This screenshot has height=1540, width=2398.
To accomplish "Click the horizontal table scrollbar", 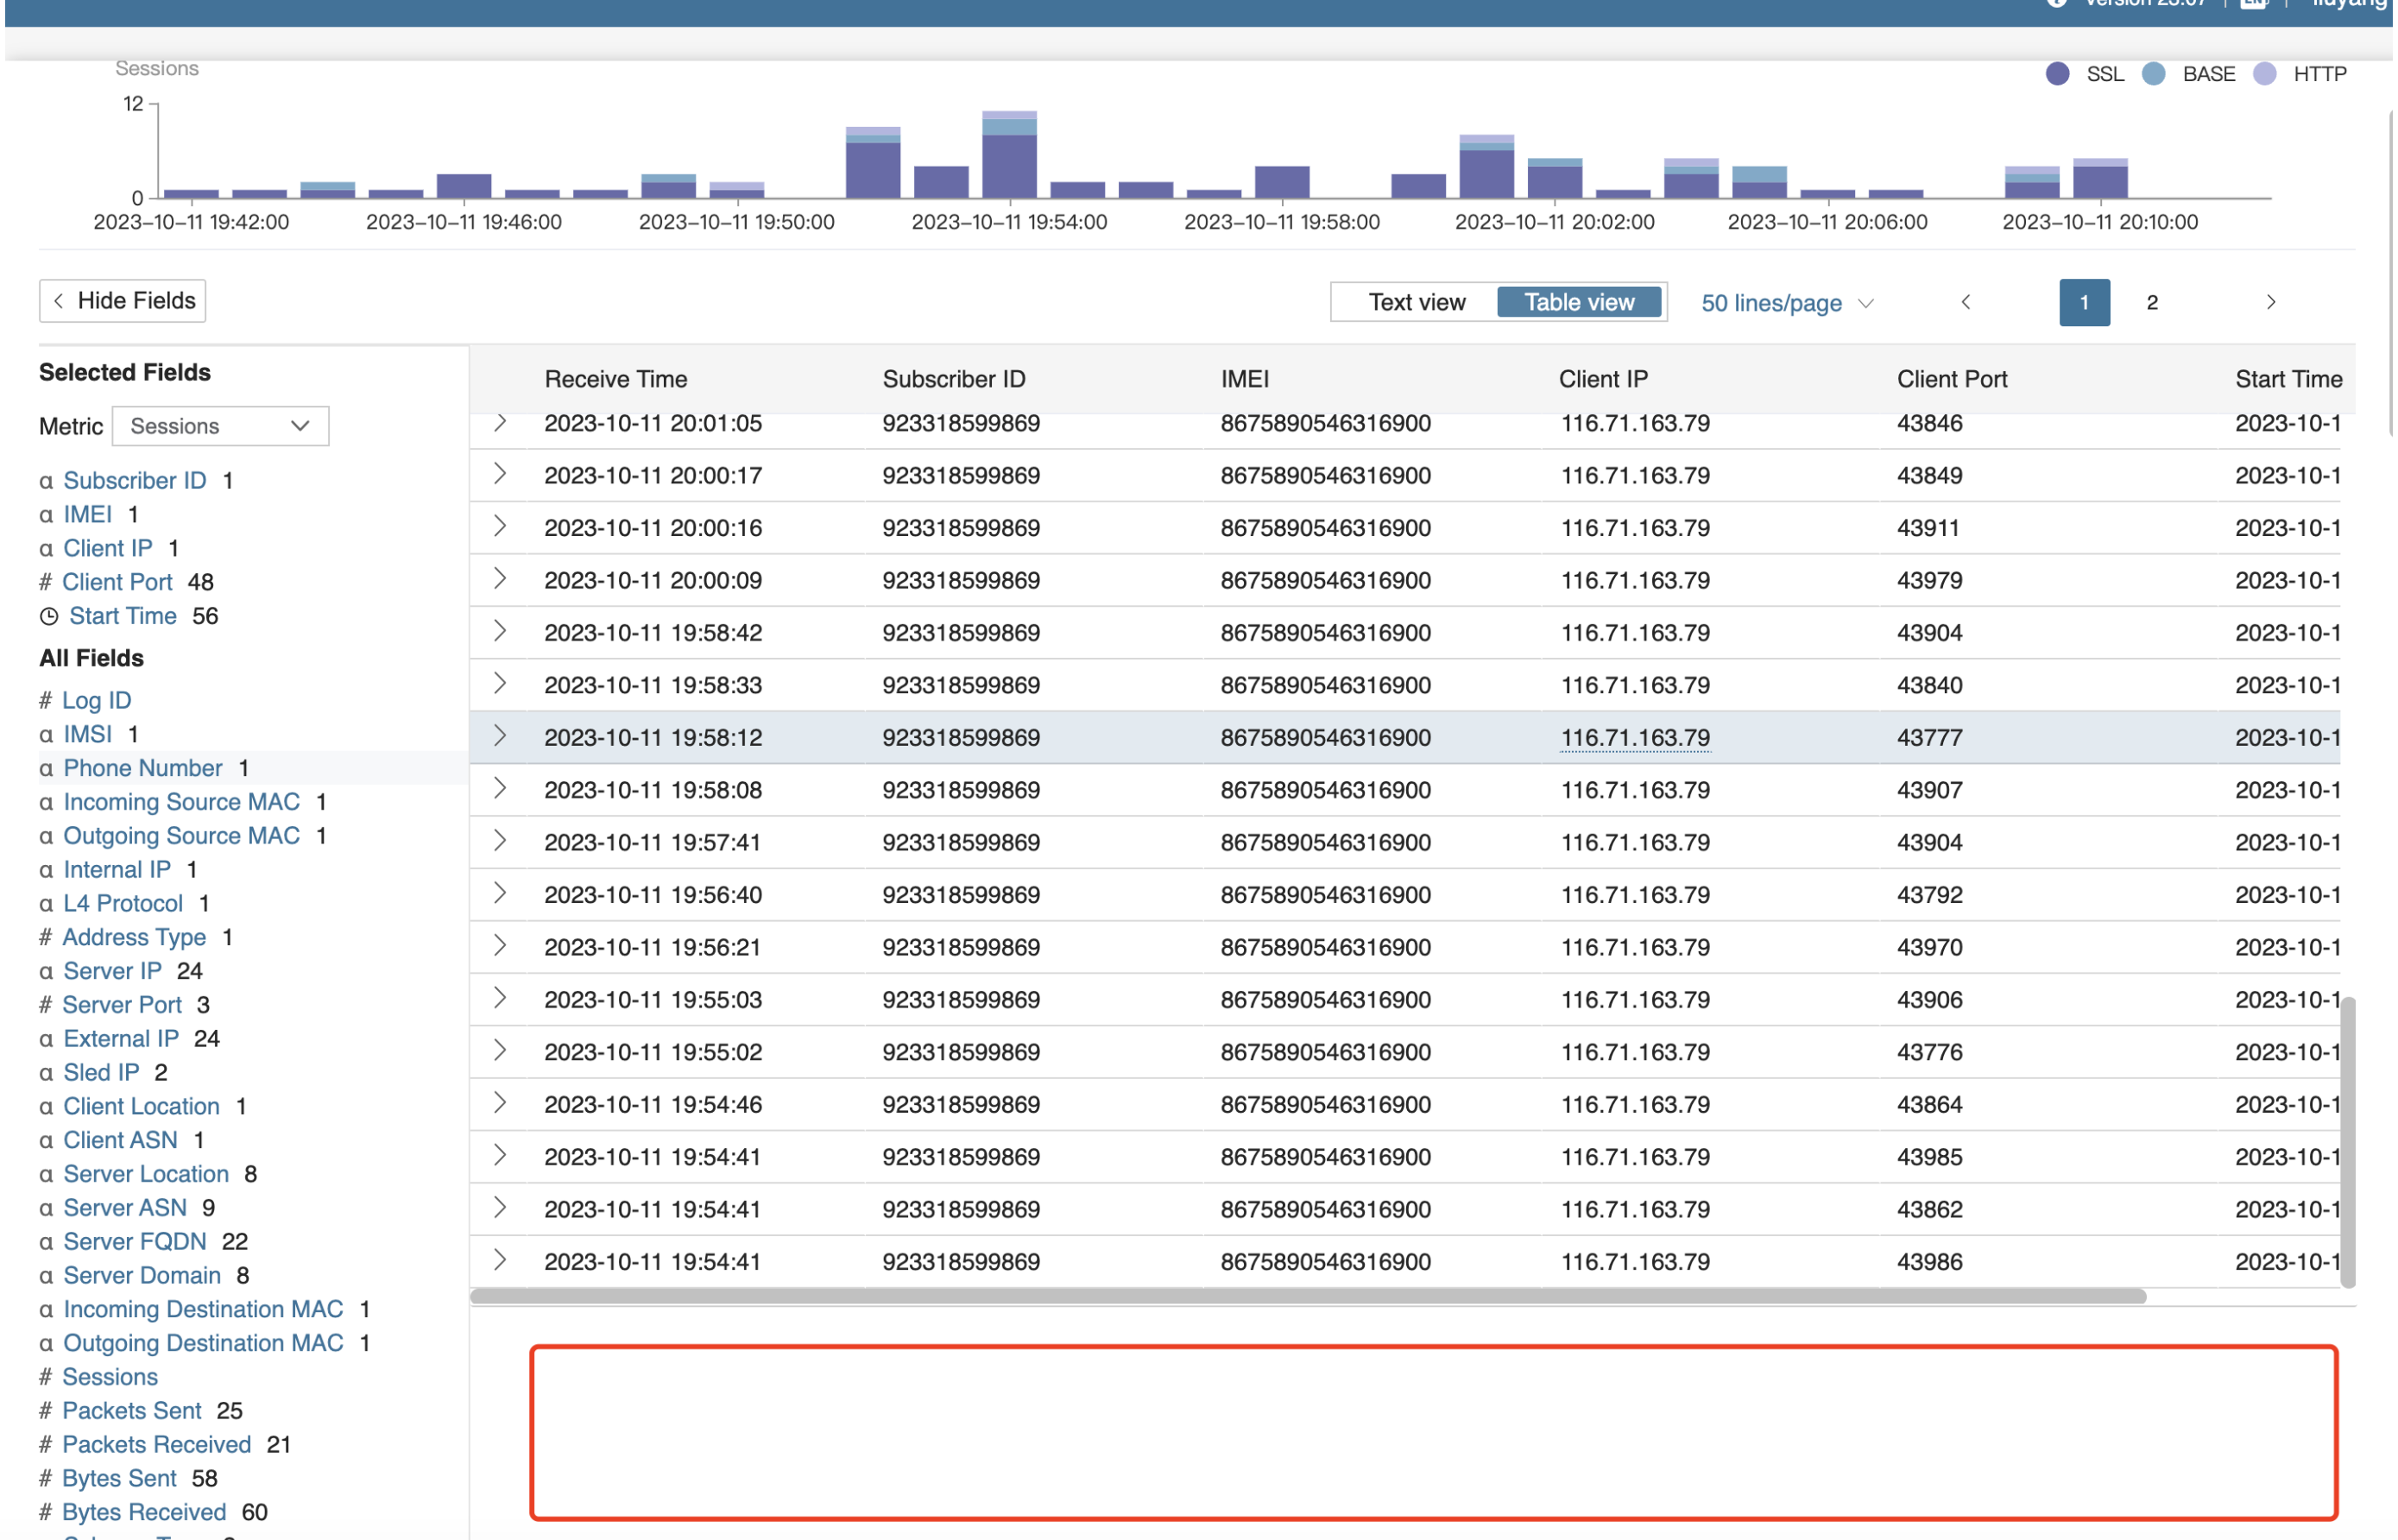I will (1307, 1296).
